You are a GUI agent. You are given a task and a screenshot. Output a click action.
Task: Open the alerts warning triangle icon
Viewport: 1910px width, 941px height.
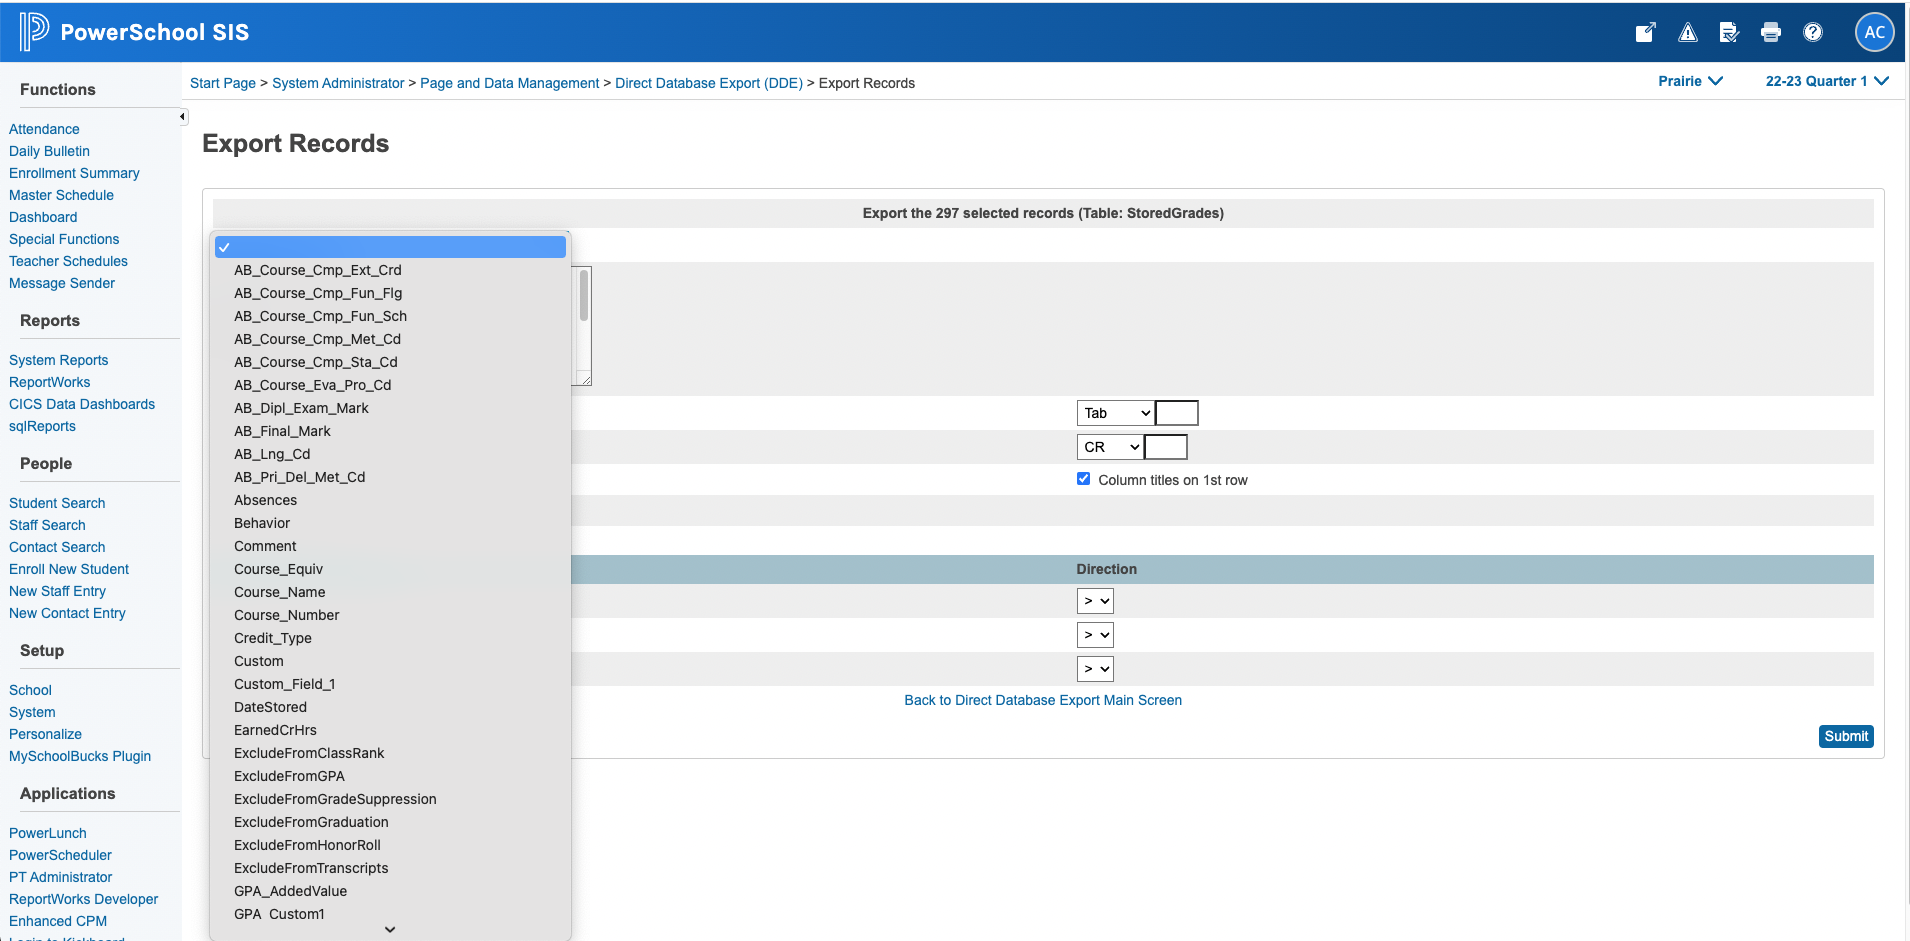pyautogui.click(x=1688, y=32)
